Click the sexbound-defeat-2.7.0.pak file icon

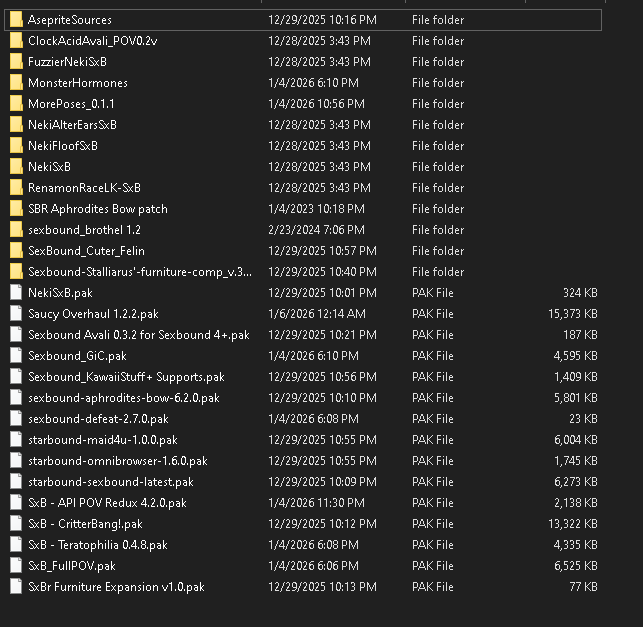point(16,419)
